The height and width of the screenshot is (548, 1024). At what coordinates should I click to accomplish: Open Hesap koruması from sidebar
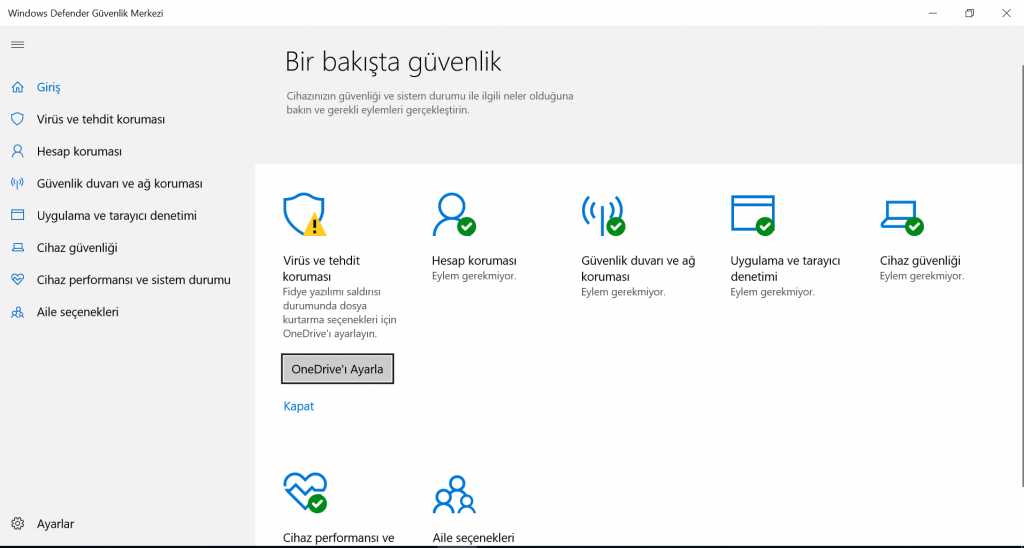79,151
